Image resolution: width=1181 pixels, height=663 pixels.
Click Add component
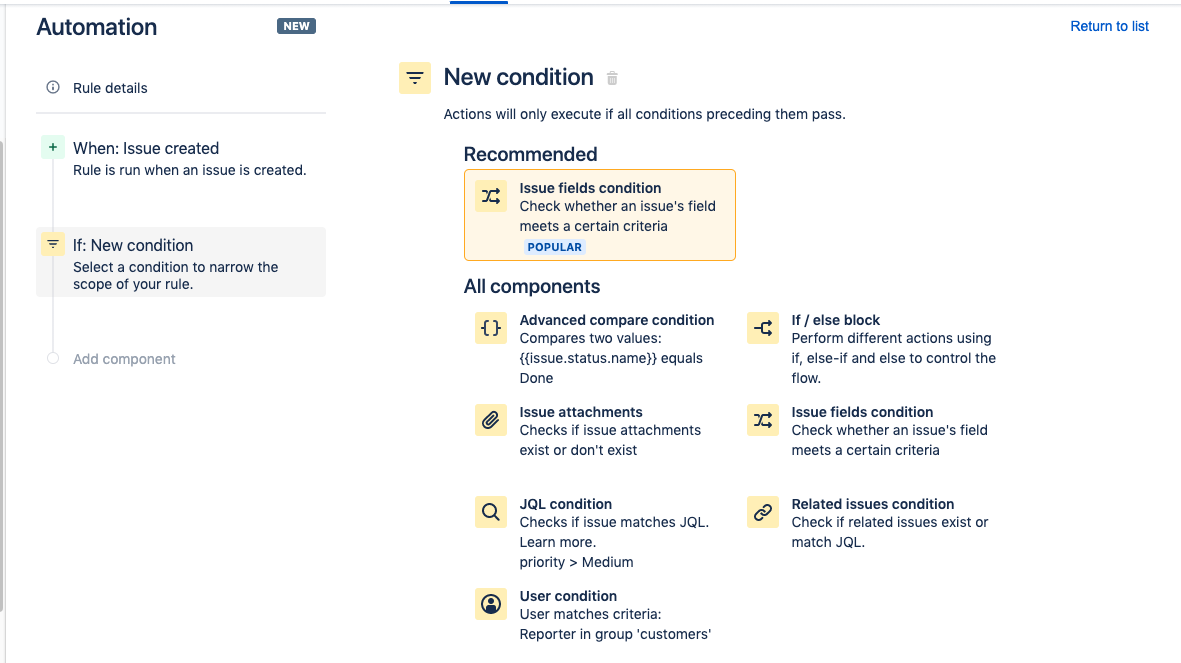coord(124,359)
